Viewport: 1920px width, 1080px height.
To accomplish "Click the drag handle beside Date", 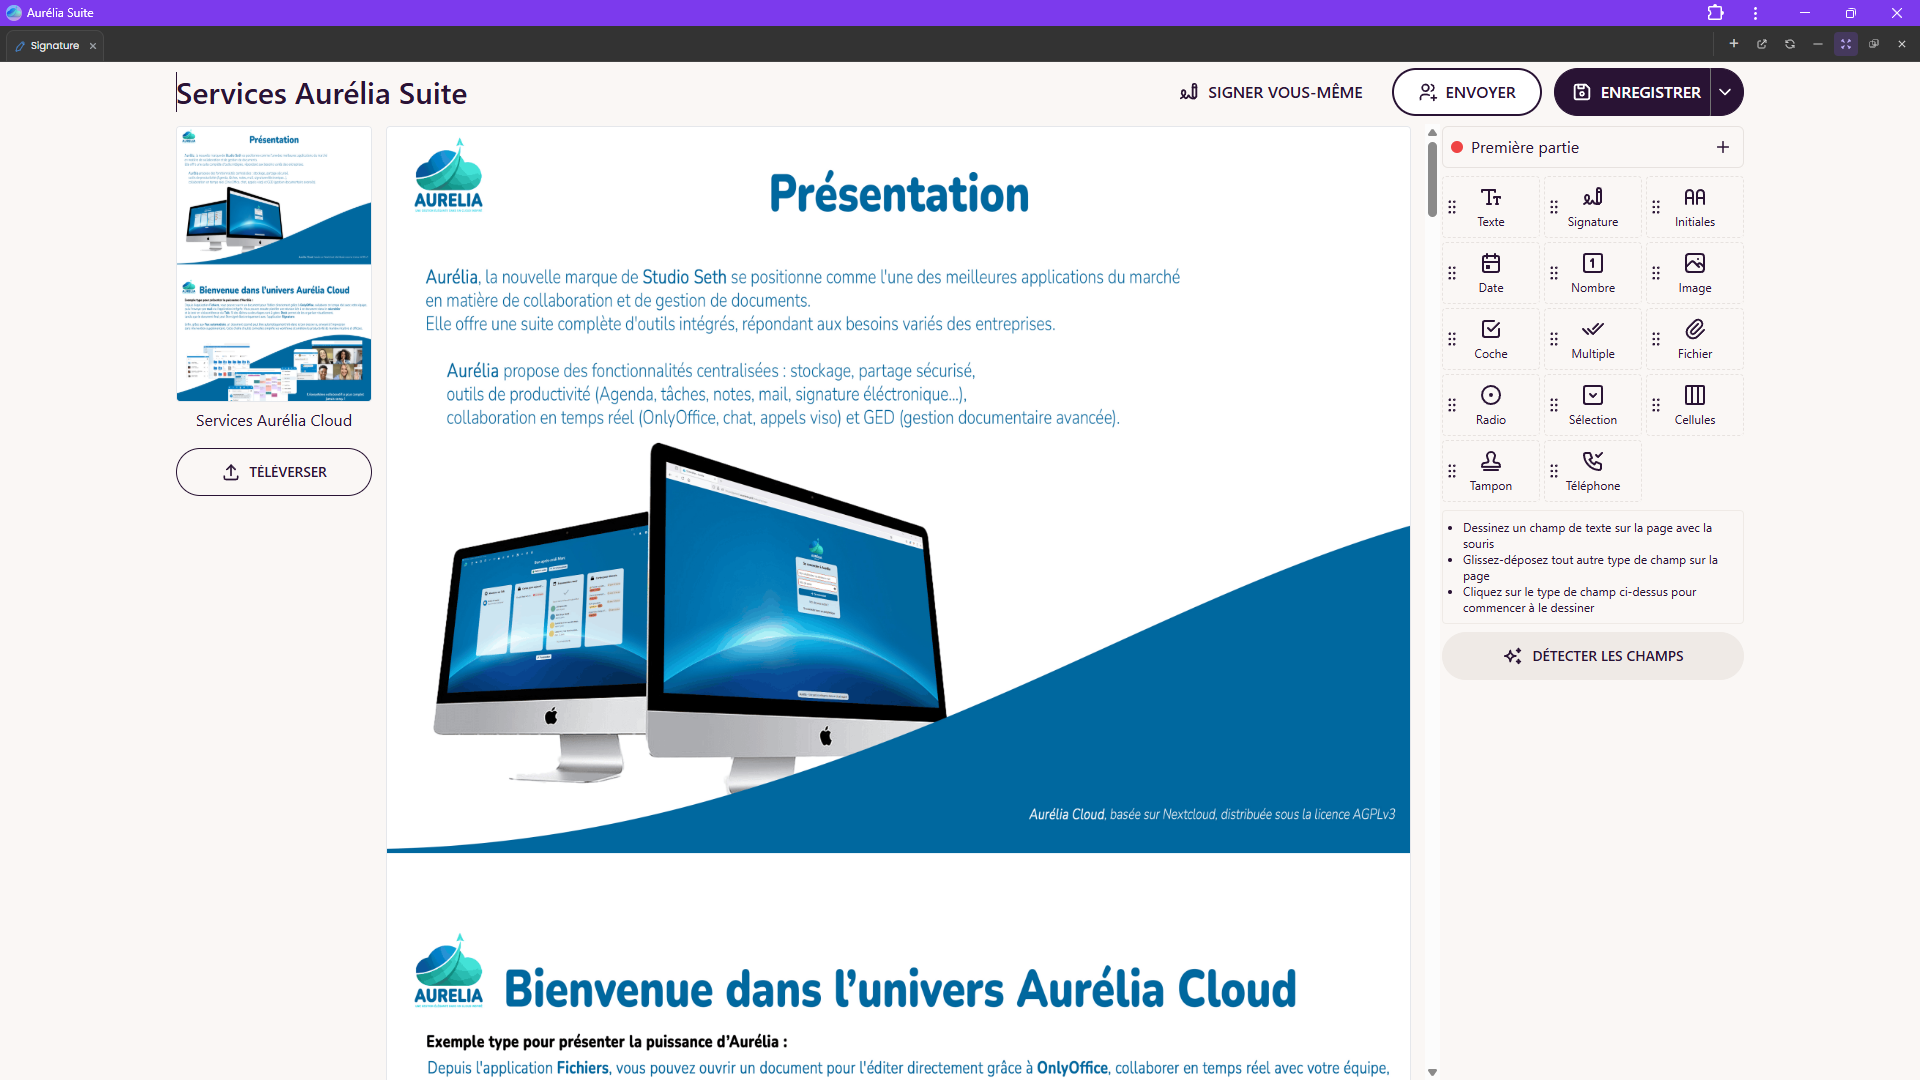I will (1452, 273).
